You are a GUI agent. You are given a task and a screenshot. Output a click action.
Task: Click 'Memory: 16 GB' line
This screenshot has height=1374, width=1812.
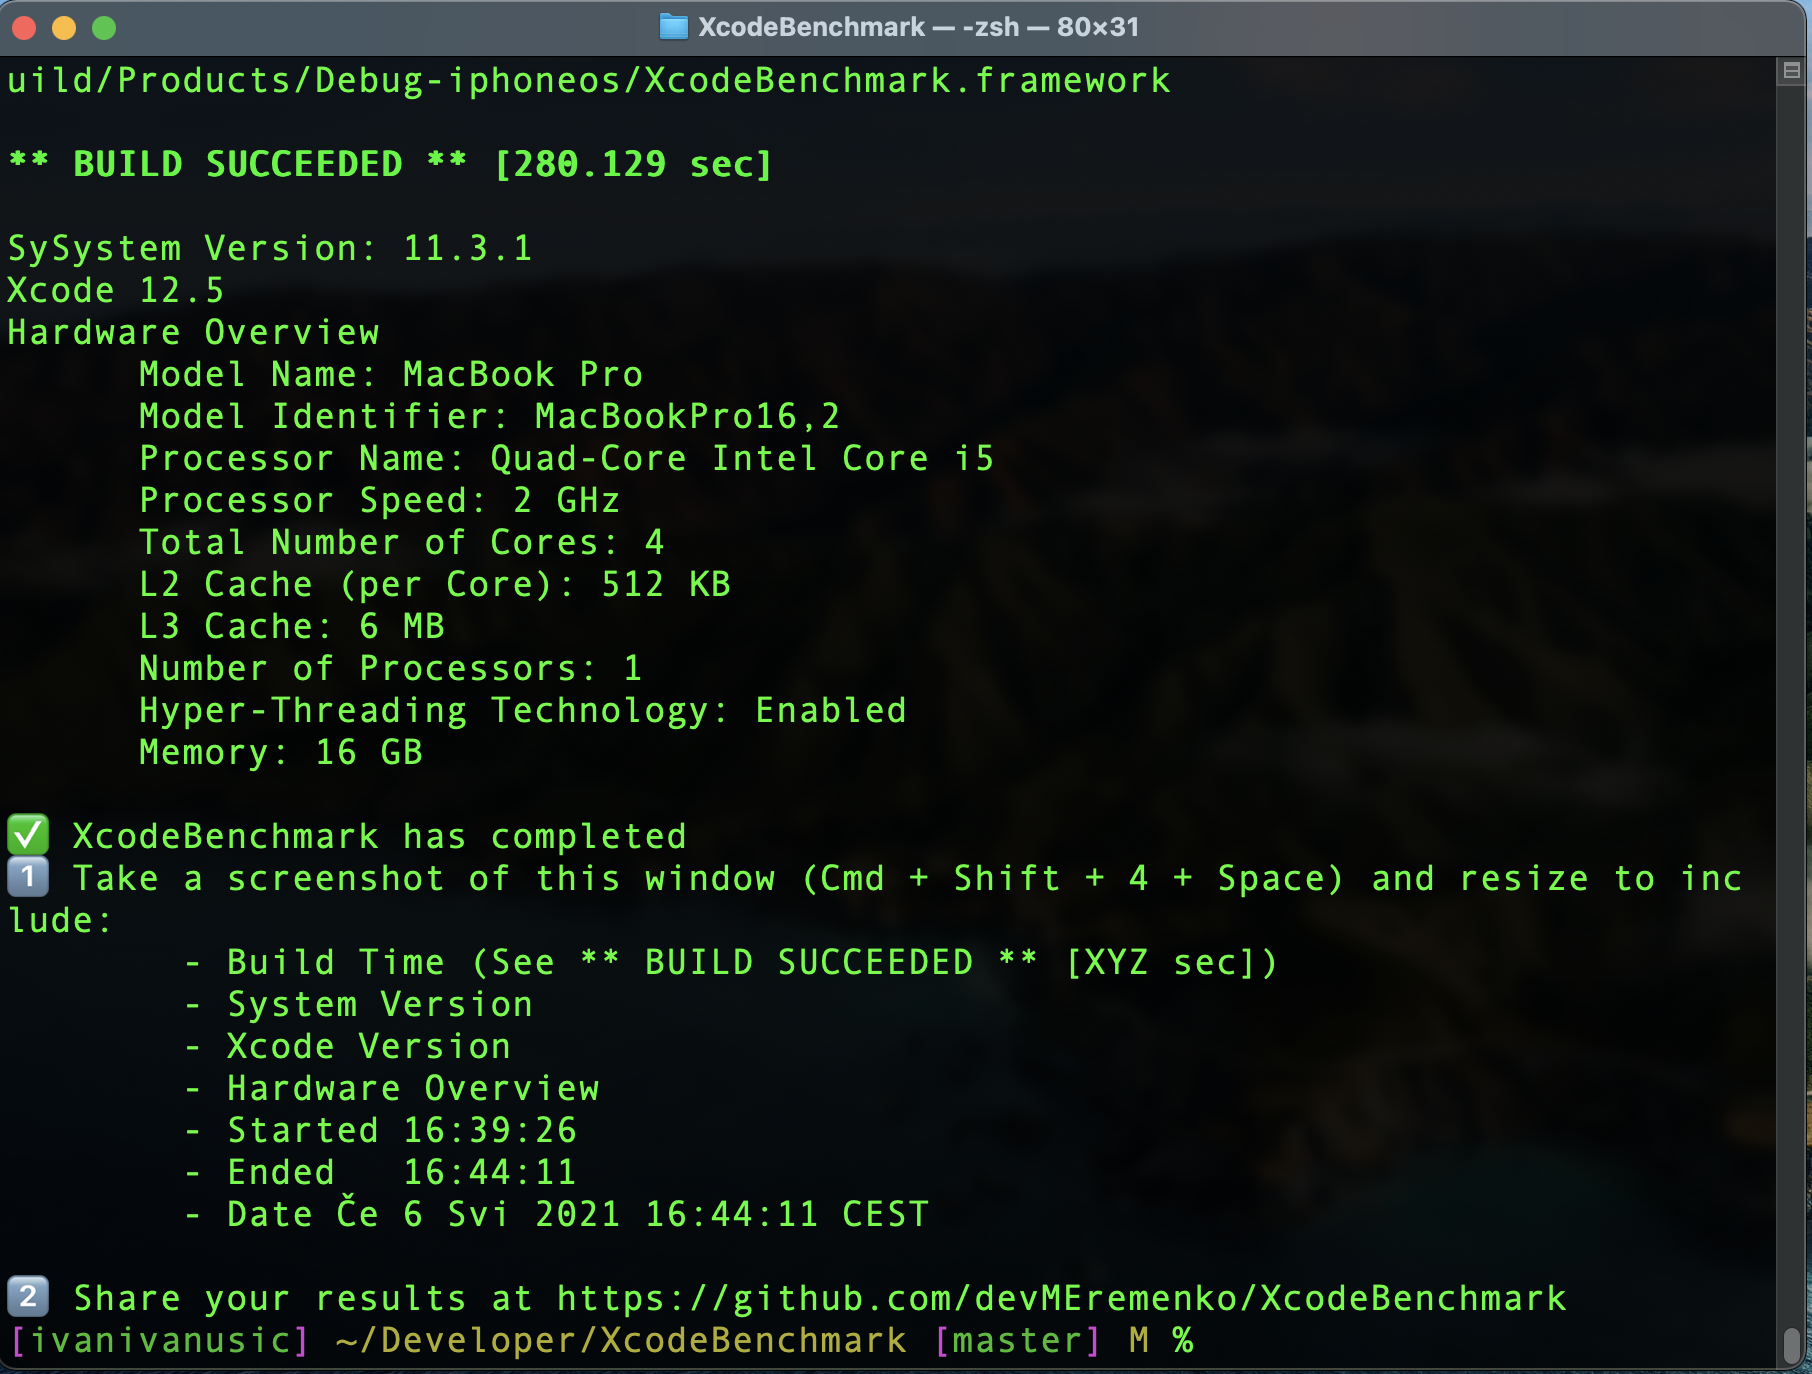coord(281,752)
